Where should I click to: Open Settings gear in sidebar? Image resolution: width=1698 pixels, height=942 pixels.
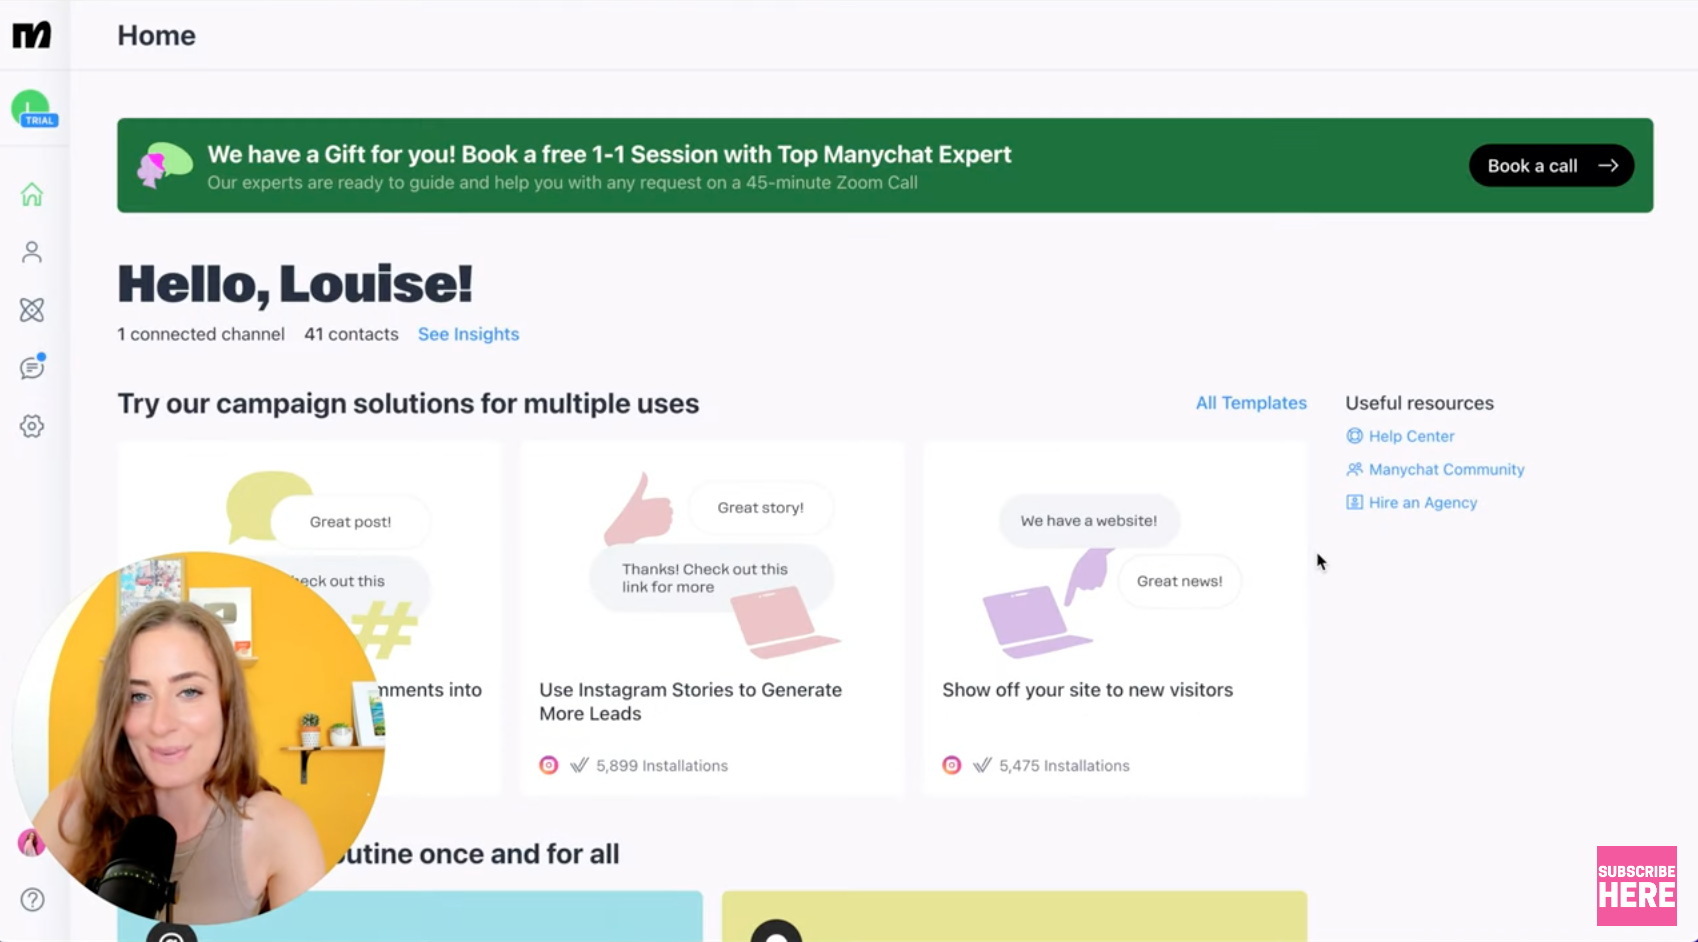32,426
